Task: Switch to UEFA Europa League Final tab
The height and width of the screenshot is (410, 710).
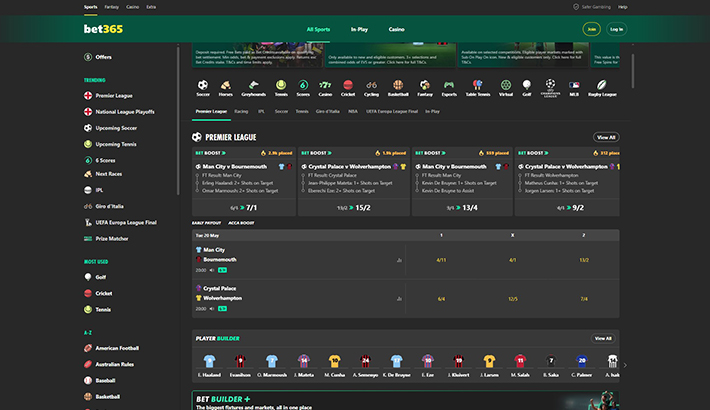Action: click(x=392, y=111)
